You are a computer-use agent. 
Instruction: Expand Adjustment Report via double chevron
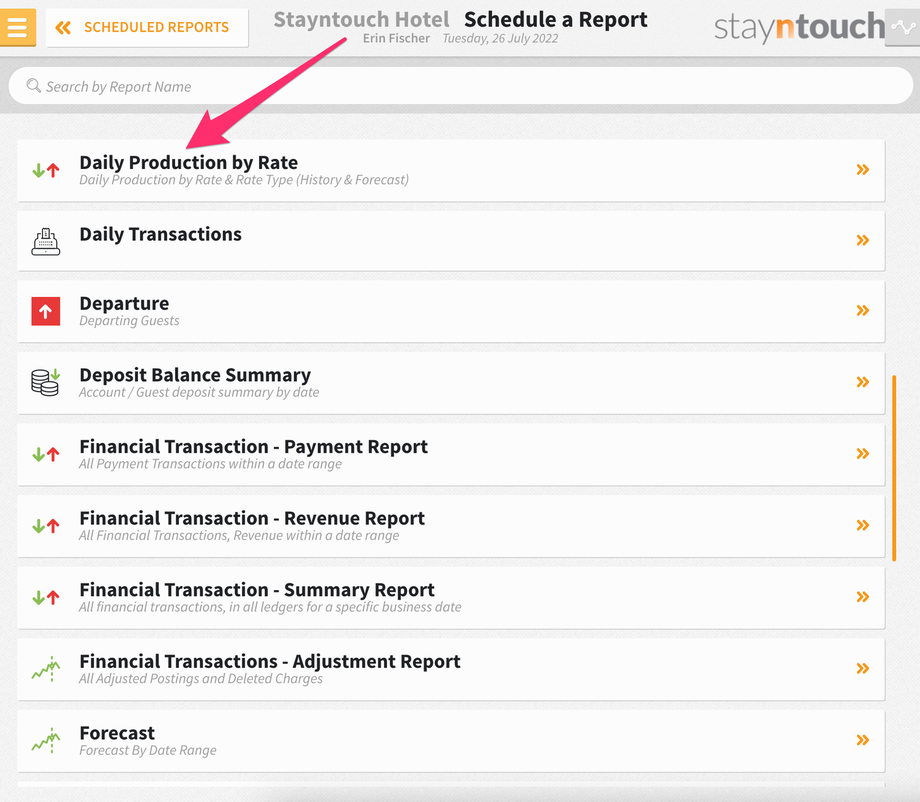tap(862, 668)
